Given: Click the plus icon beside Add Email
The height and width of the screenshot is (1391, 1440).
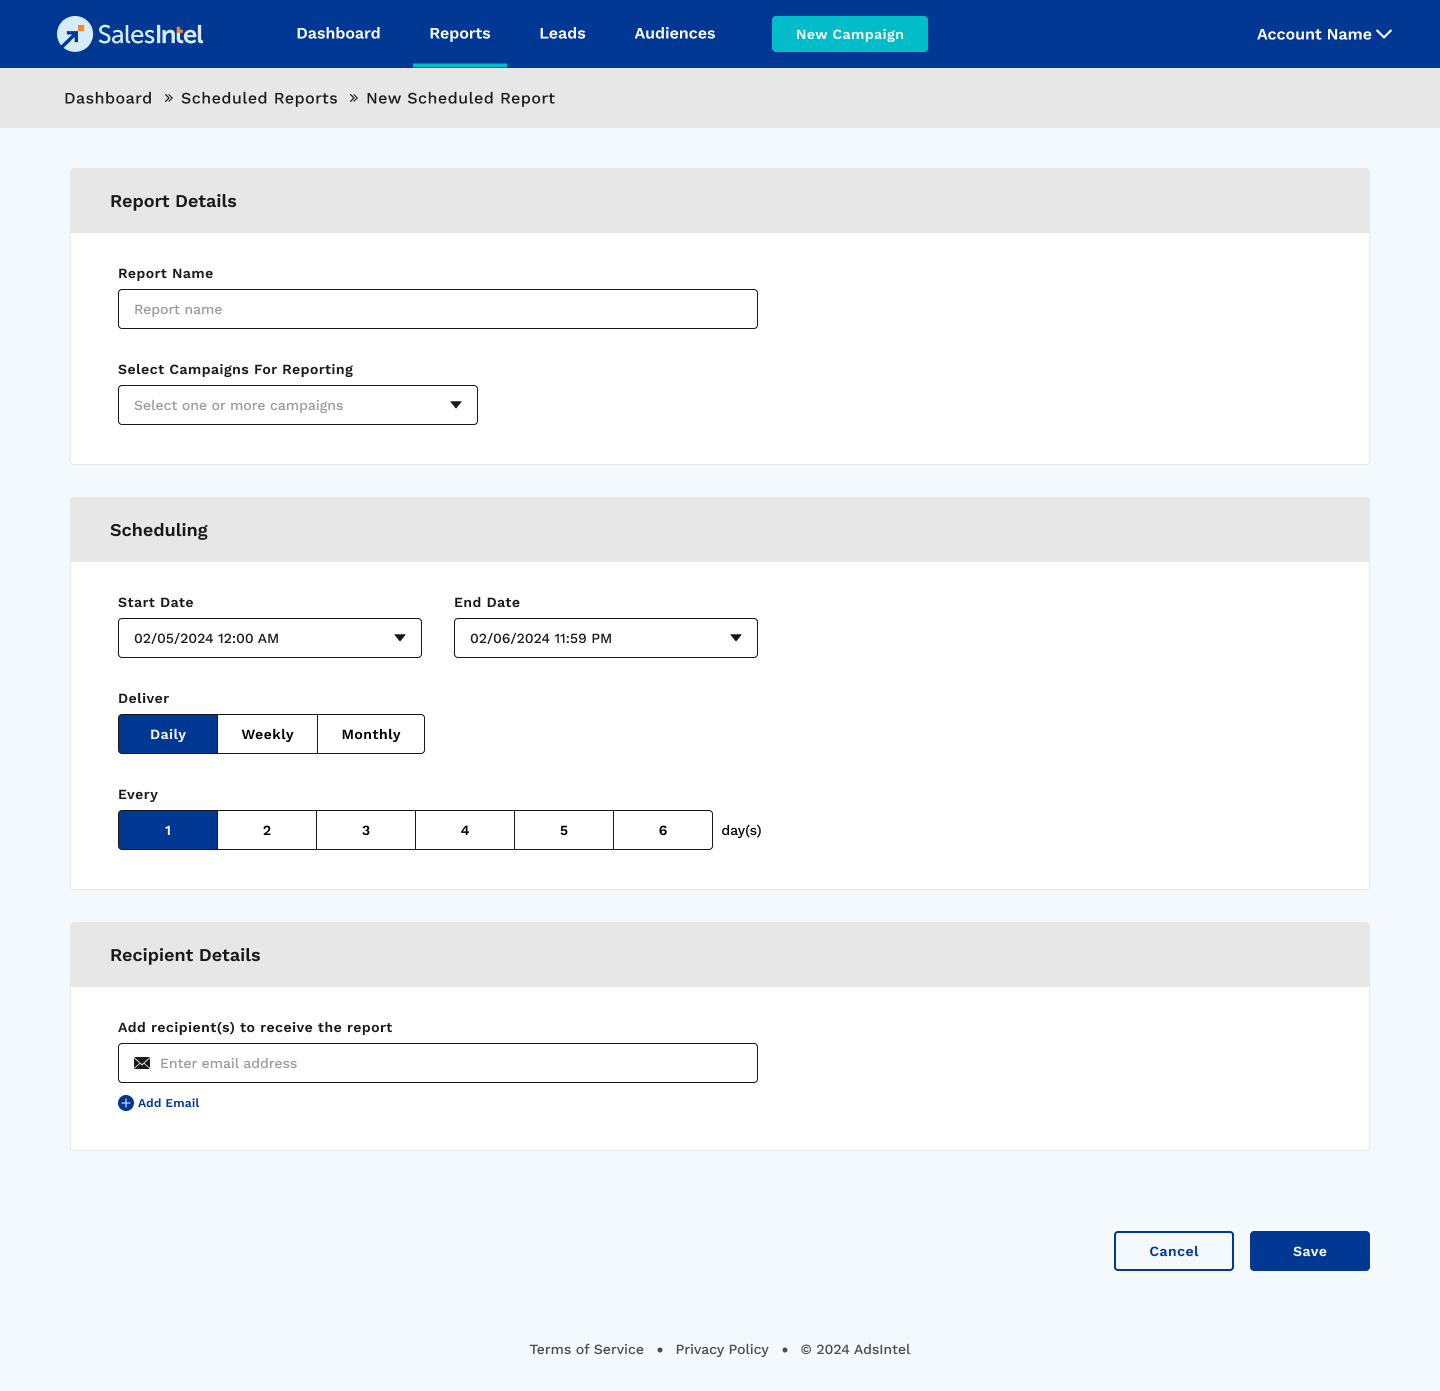Looking at the screenshot, I should pyautogui.click(x=126, y=1103).
